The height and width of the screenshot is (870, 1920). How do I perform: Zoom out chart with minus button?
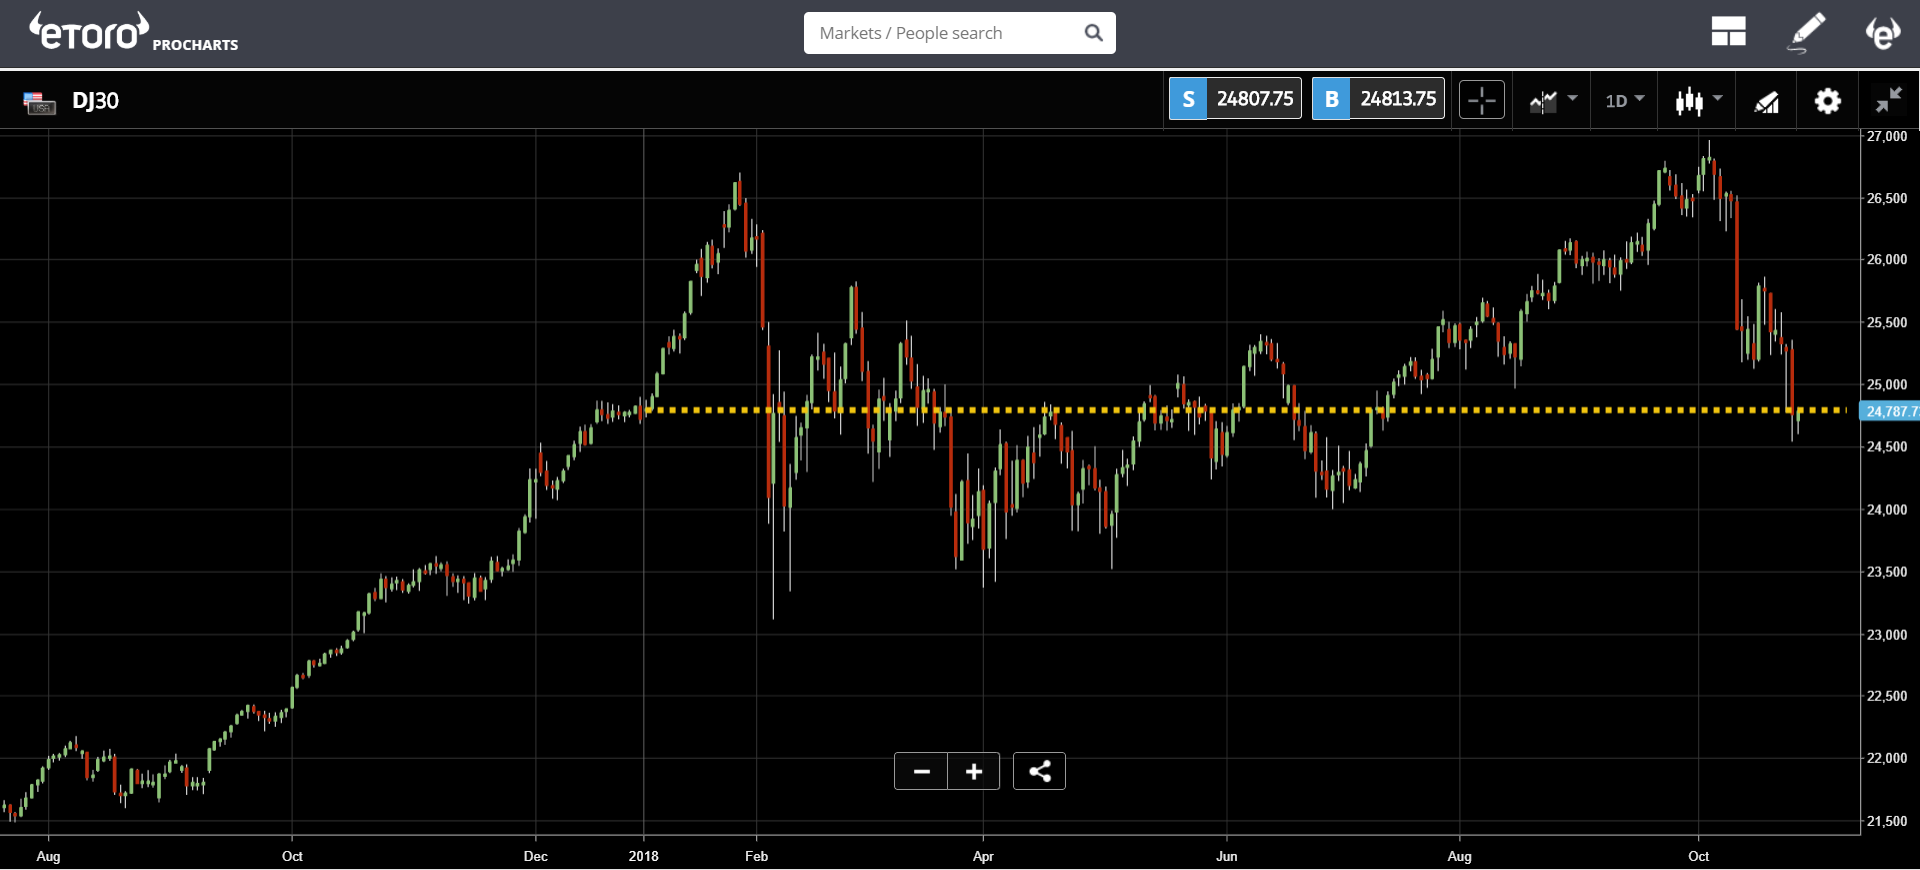(x=921, y=771)
